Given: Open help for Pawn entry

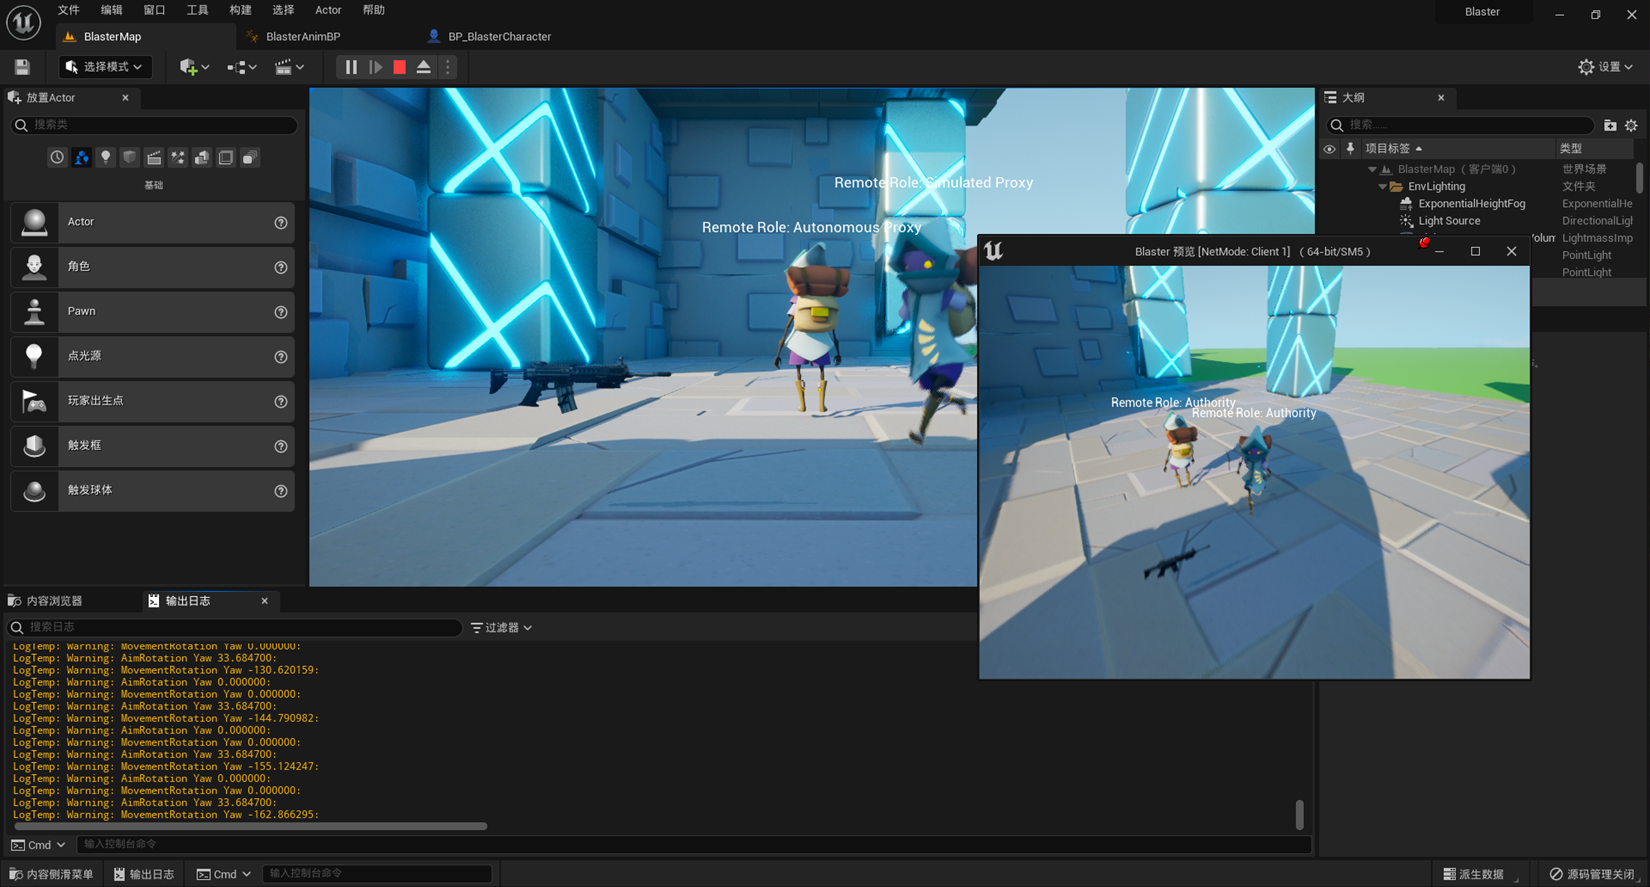Looking at the screenshot, I should coord(281,312).
